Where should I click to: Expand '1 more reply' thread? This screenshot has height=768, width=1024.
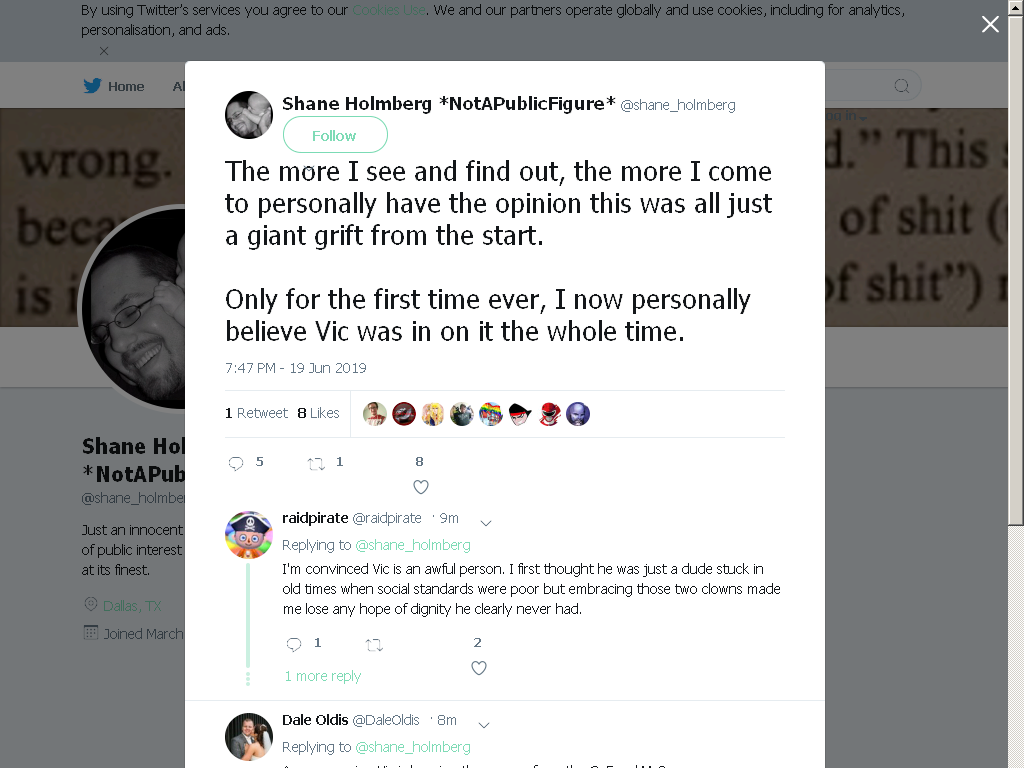(323, 676)
